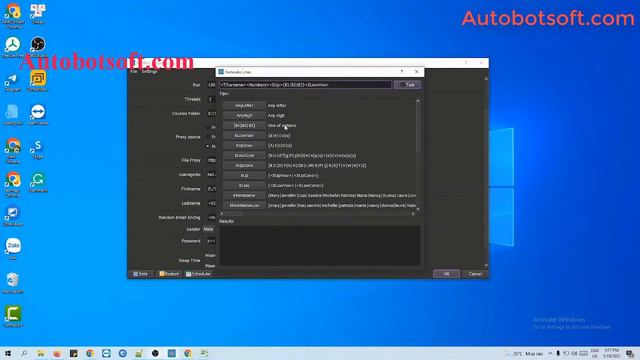Click the microphone tray icon

click(558, 353)
